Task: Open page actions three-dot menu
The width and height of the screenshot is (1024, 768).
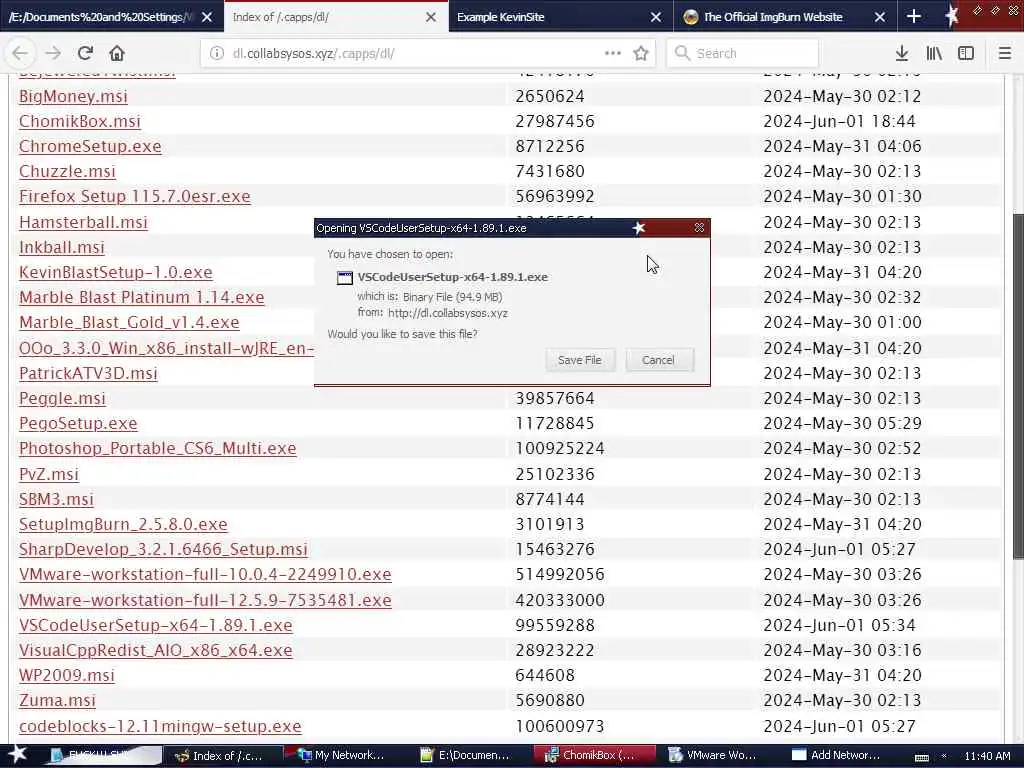Action: (x=613, y=53)
